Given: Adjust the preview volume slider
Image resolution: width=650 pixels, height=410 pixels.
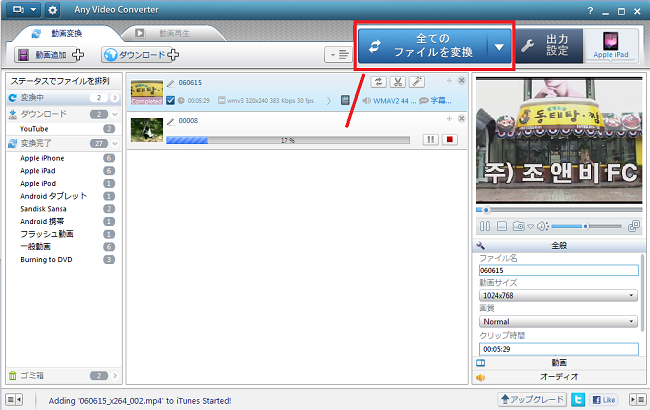Looking at the screenshot, I should [586, 226].
